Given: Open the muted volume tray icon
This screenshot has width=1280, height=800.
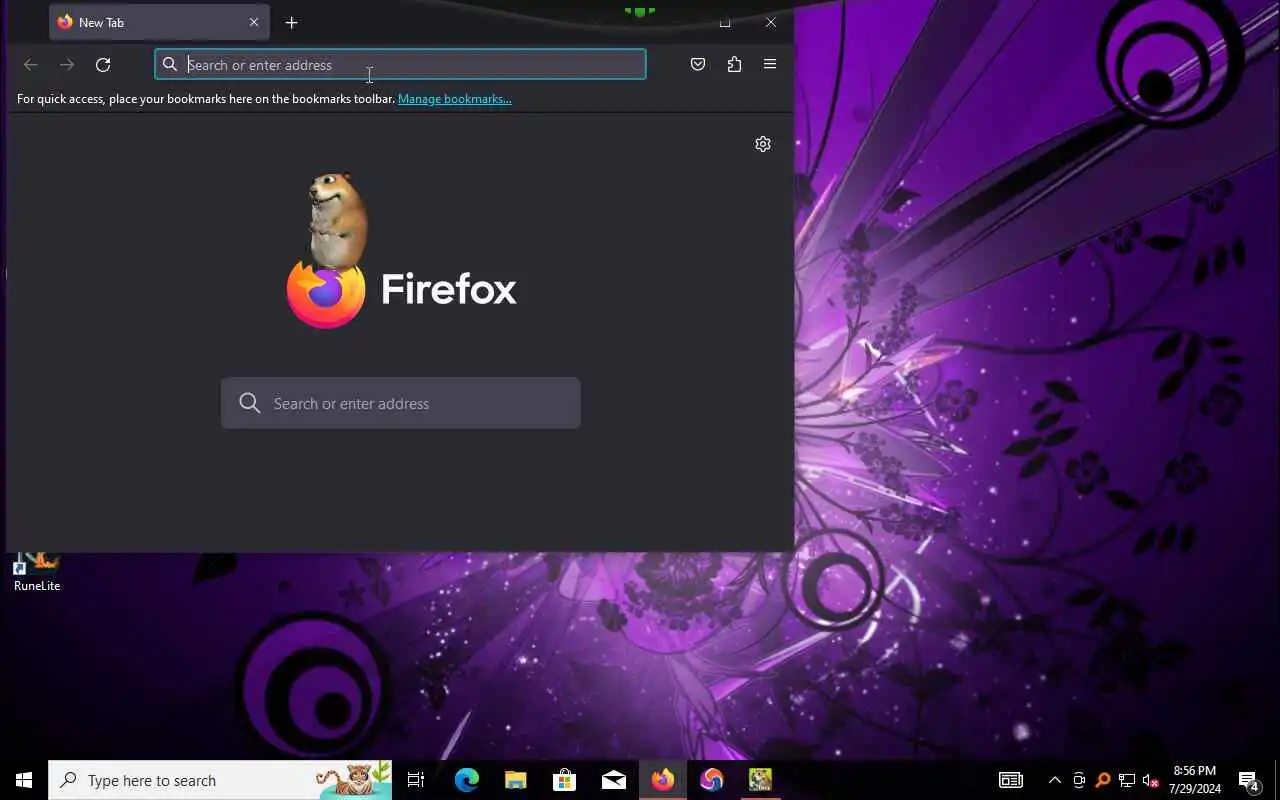Looking at the screenshot, I should coord(1151,780).
